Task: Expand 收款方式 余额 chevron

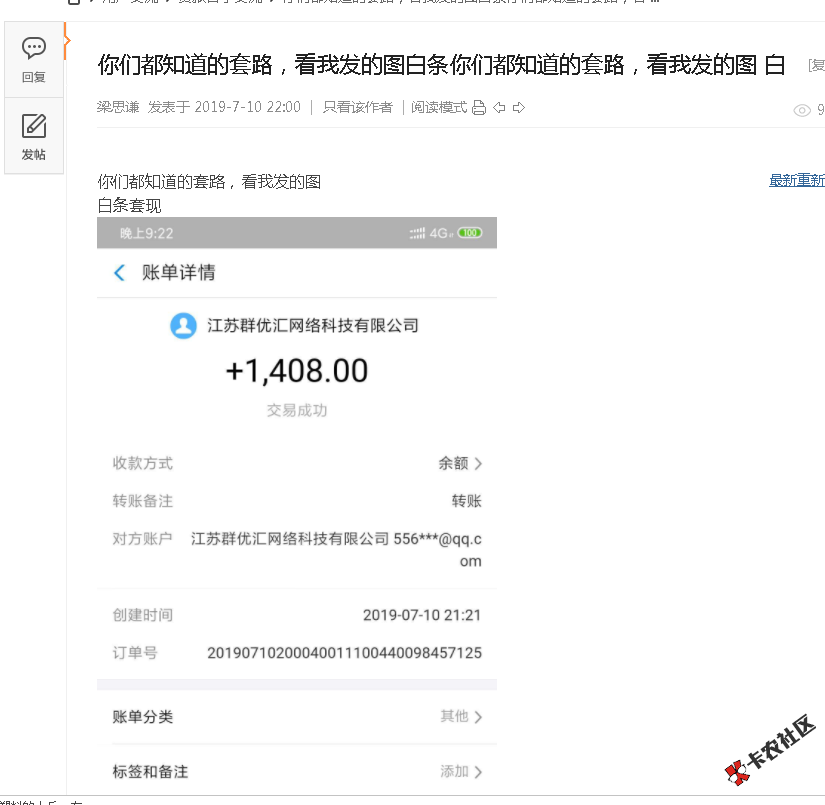Action: tap(478, 464)
